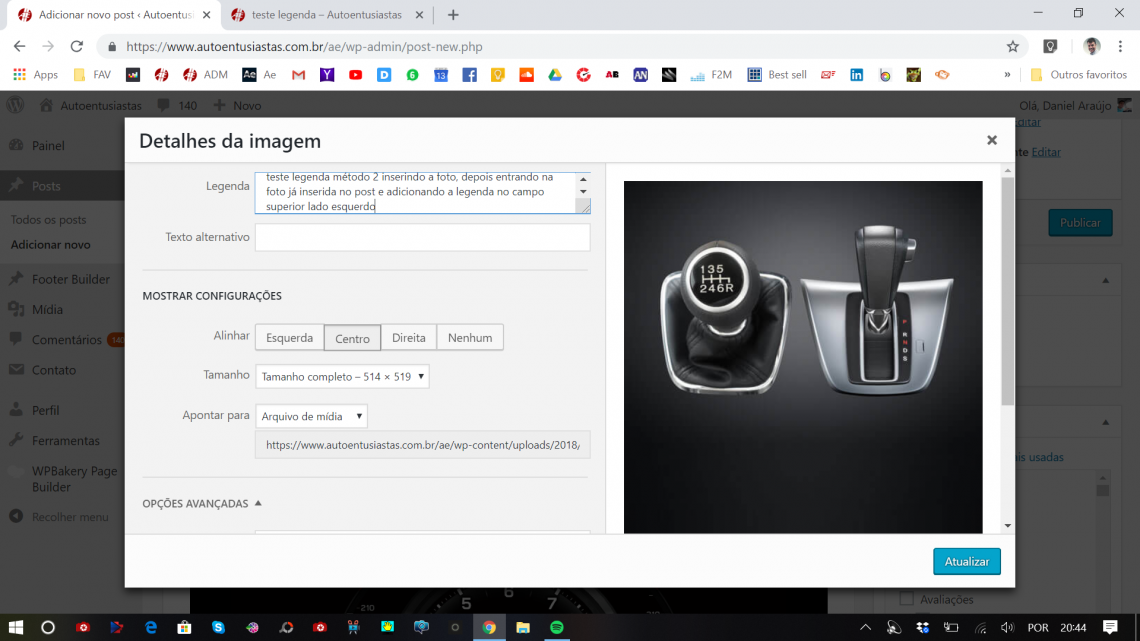Open the Apontar para dropdown
The image size is (1140, 641).
tap(311, 416)
